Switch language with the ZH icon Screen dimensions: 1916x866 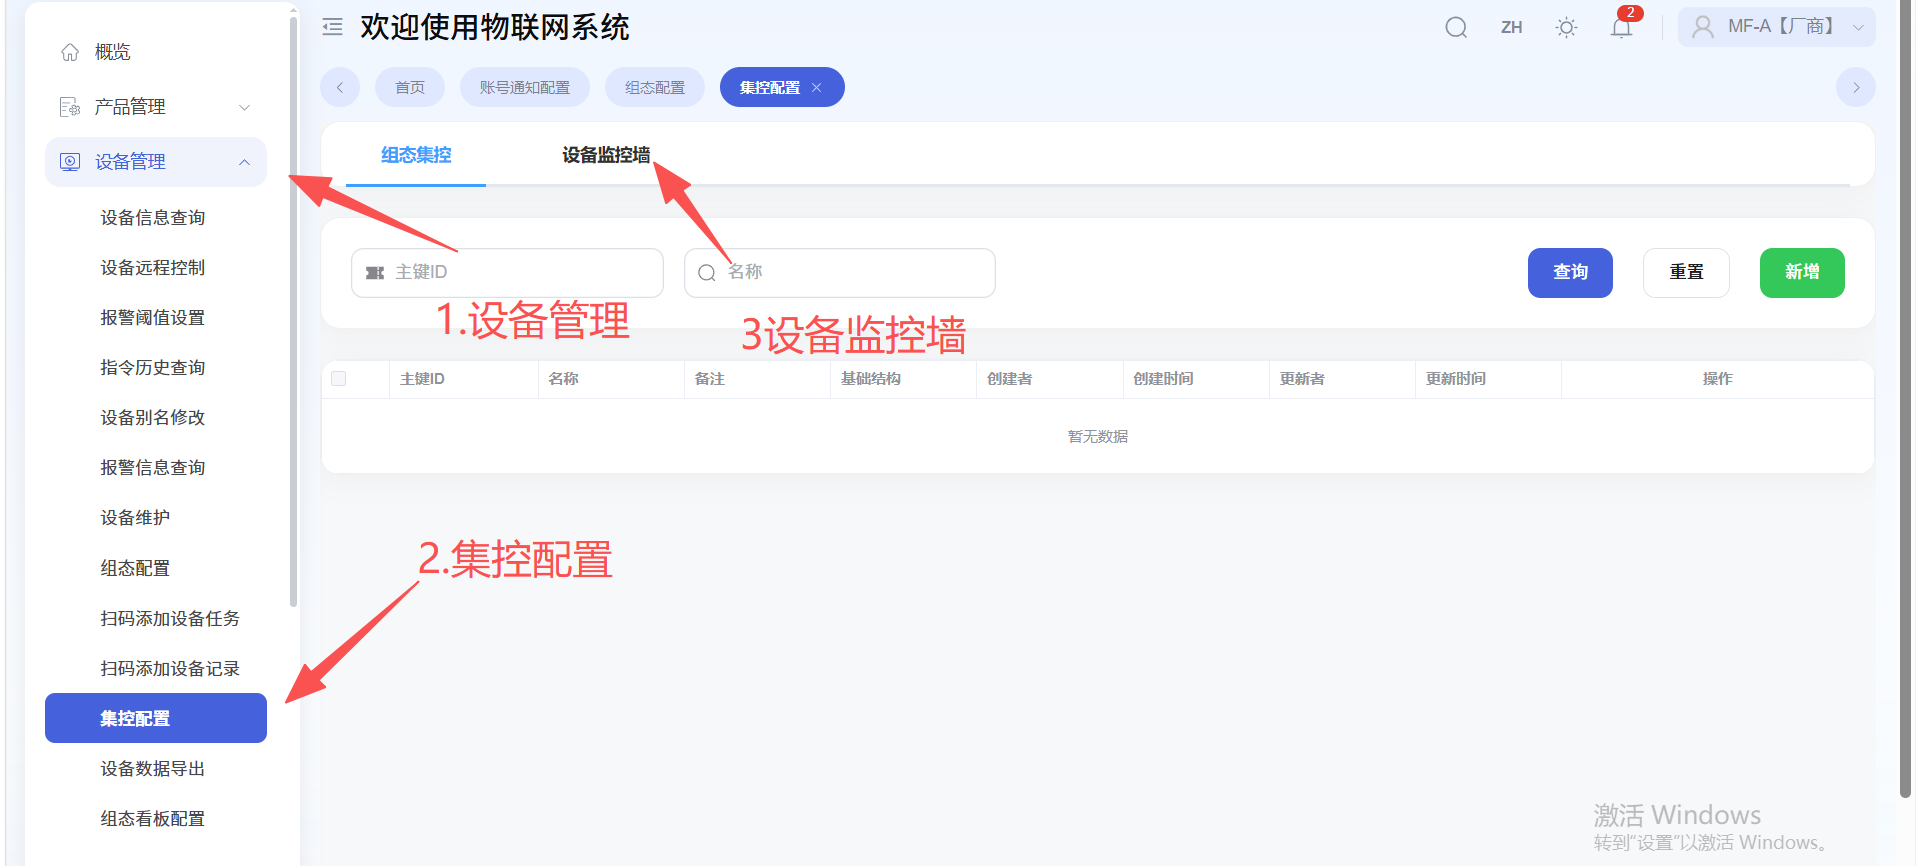pos(1511,27)
